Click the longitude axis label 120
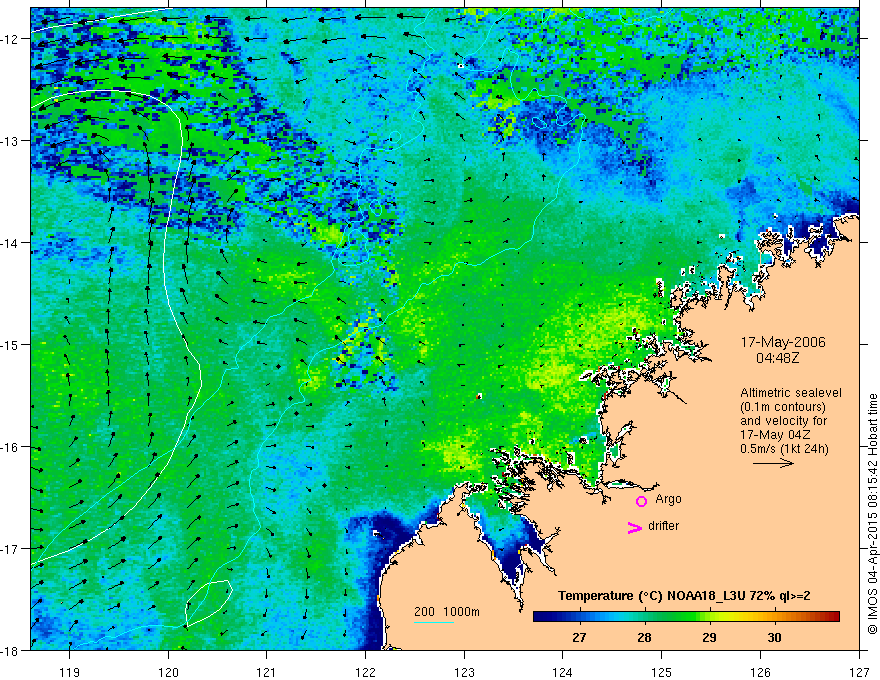 [x=168, y=672]
